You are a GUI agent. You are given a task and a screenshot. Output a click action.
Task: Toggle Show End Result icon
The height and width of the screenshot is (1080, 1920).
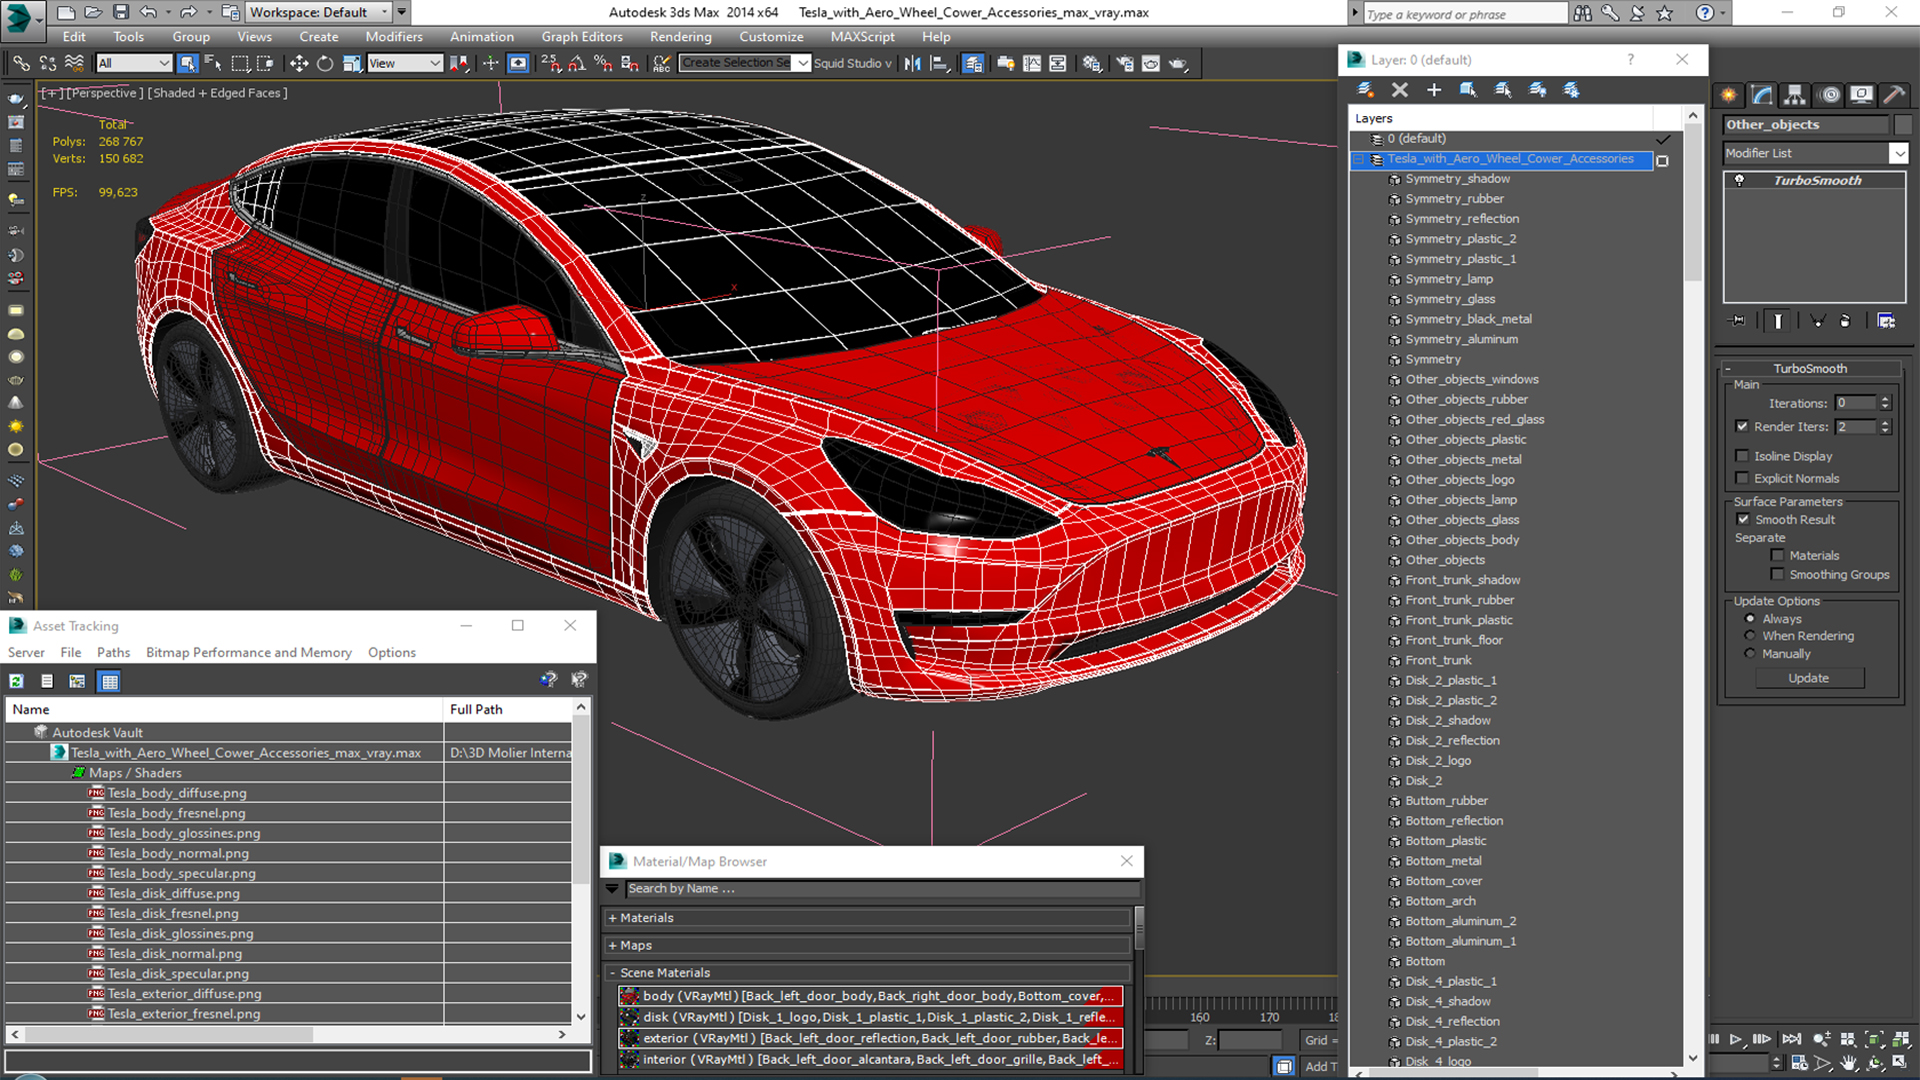click(1778, 321)
